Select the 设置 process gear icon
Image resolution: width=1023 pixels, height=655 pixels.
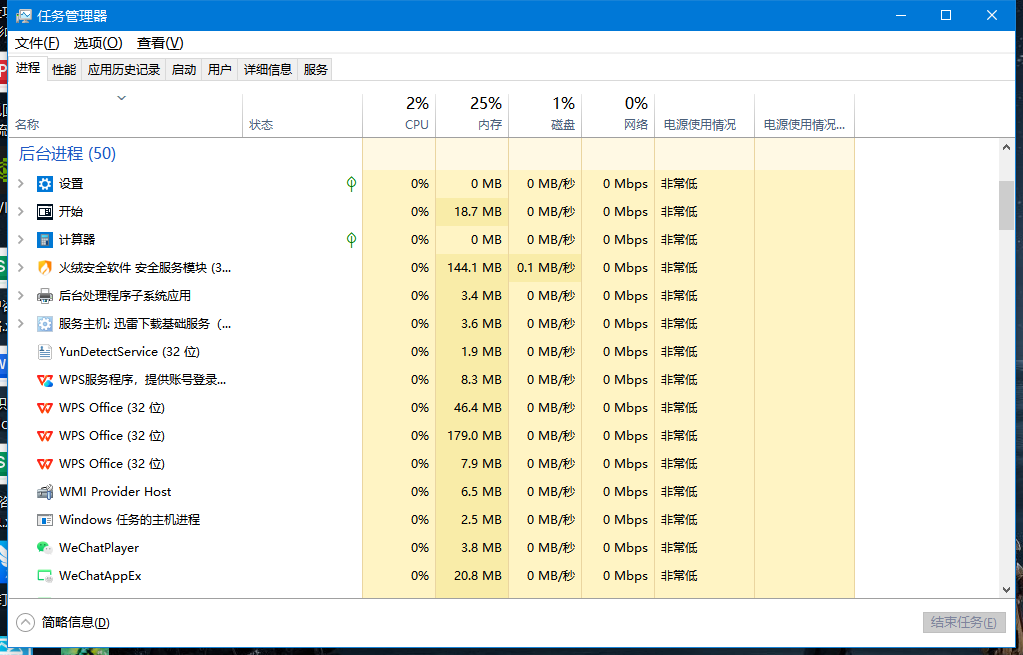pos(43,183)
